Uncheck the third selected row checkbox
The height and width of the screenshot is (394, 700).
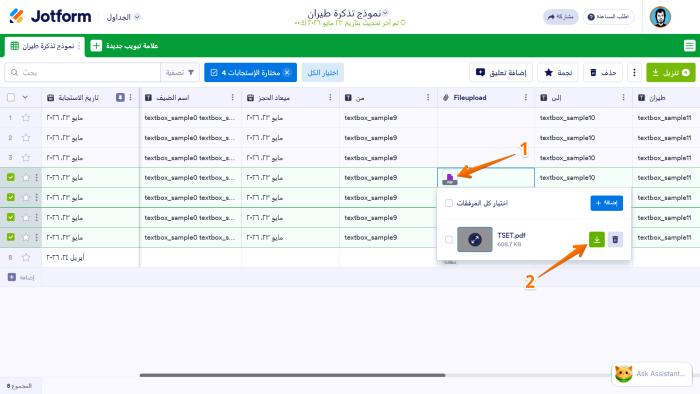coord(11,217)
